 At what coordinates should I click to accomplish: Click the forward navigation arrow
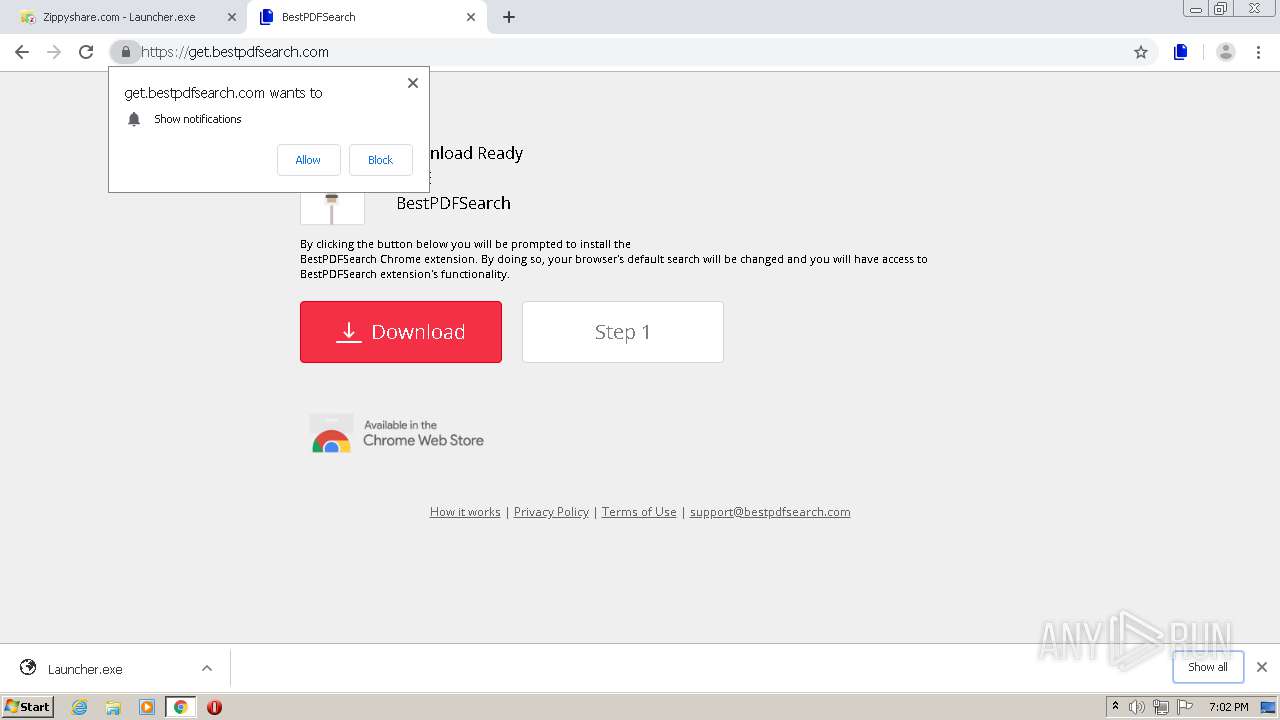point(54,52)
